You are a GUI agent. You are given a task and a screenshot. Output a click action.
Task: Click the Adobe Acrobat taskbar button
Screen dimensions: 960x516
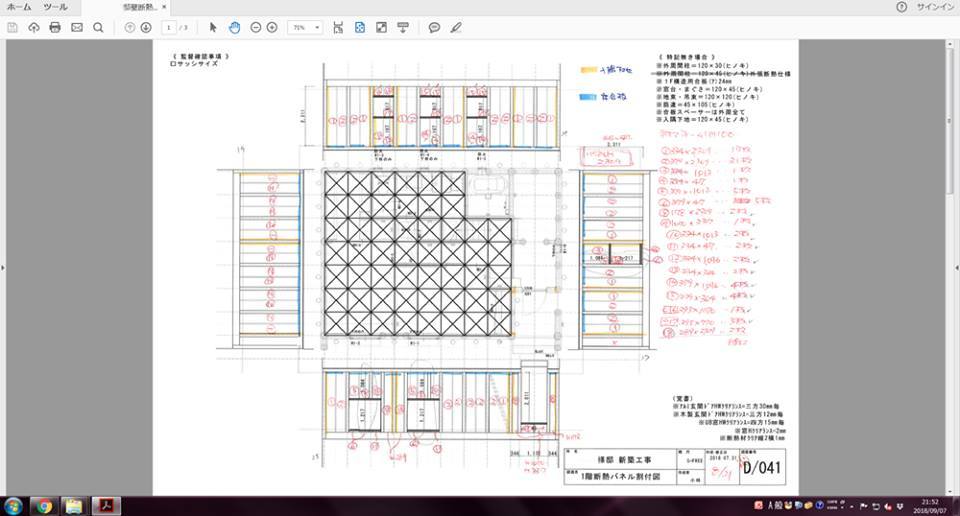click(x=107, y=506)
